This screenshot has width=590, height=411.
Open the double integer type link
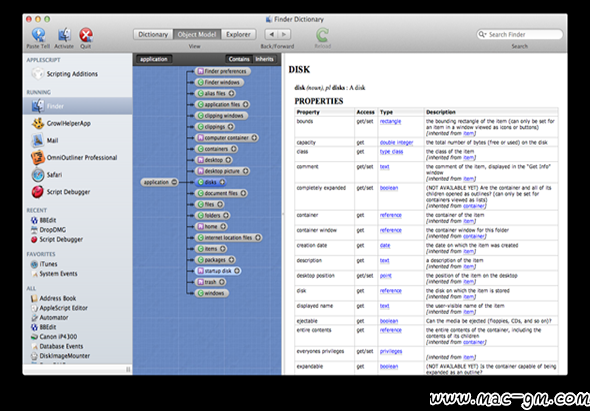click(x=396, y=142)
